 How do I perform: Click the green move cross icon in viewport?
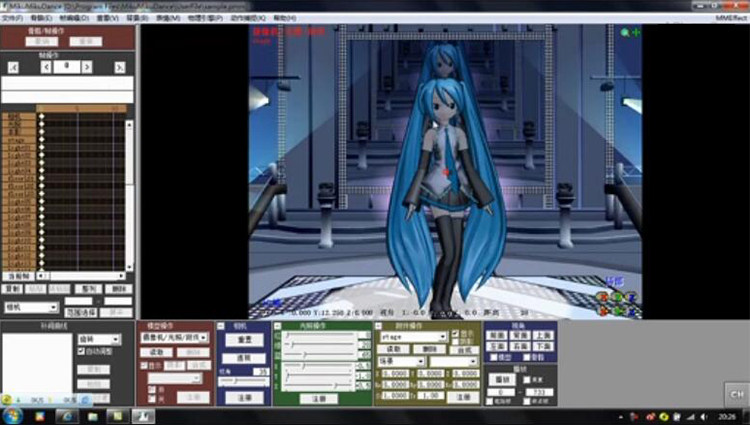(x=636, y=33)
